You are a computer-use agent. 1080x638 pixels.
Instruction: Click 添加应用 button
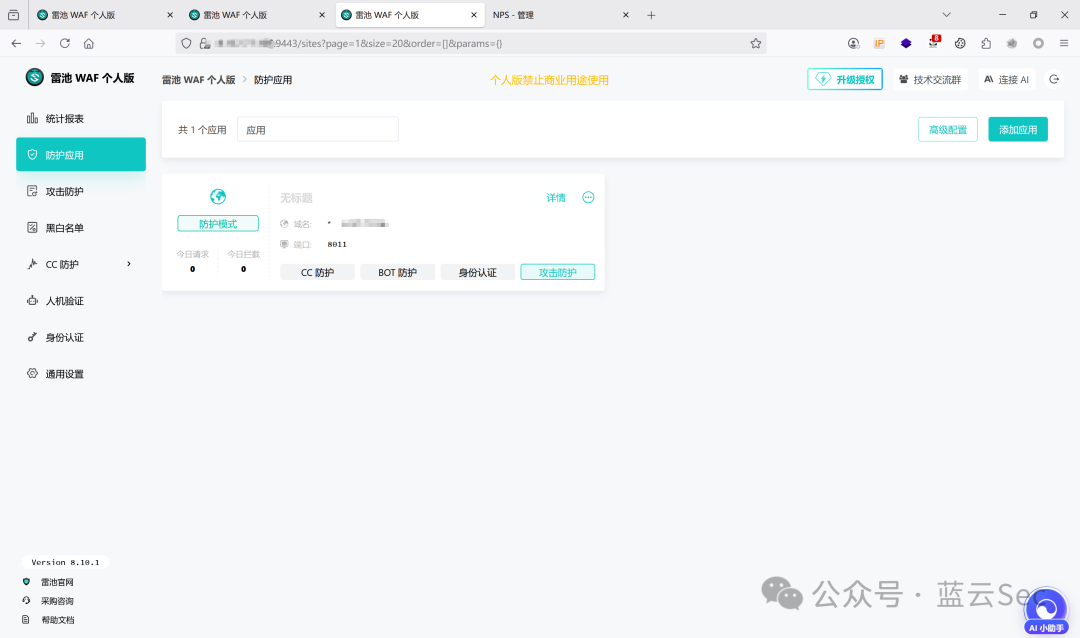[1017, 130]
